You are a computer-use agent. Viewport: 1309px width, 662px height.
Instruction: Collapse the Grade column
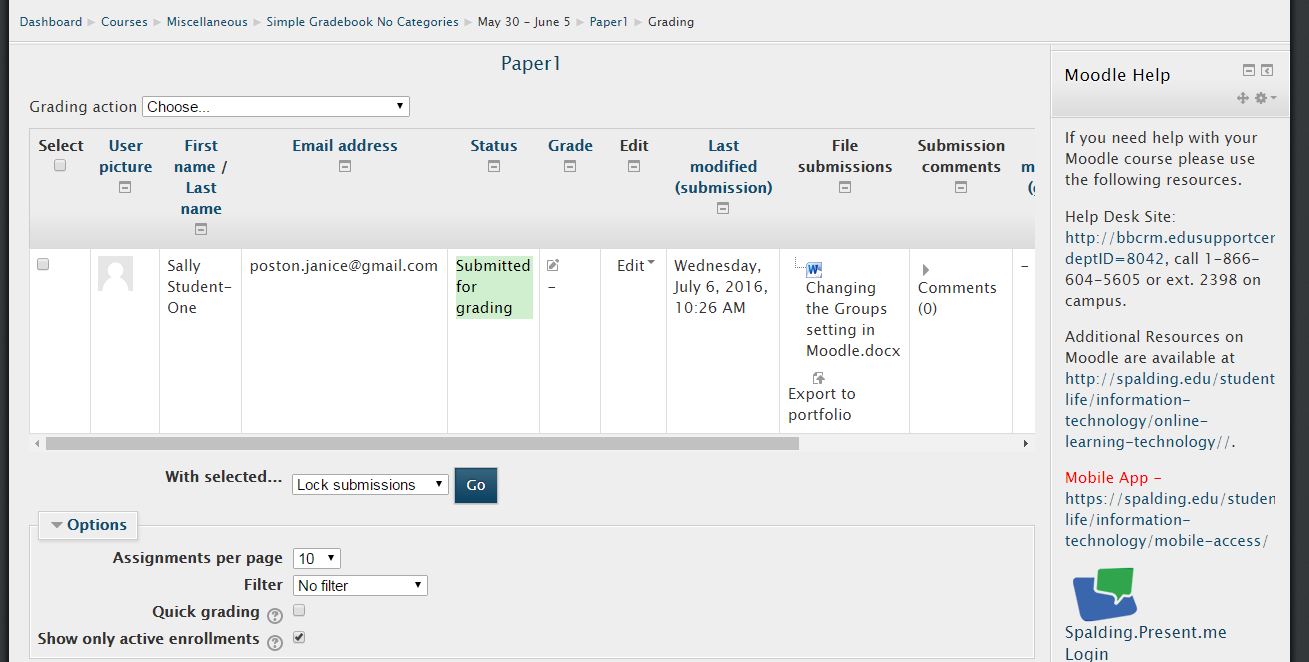(570, 167)
